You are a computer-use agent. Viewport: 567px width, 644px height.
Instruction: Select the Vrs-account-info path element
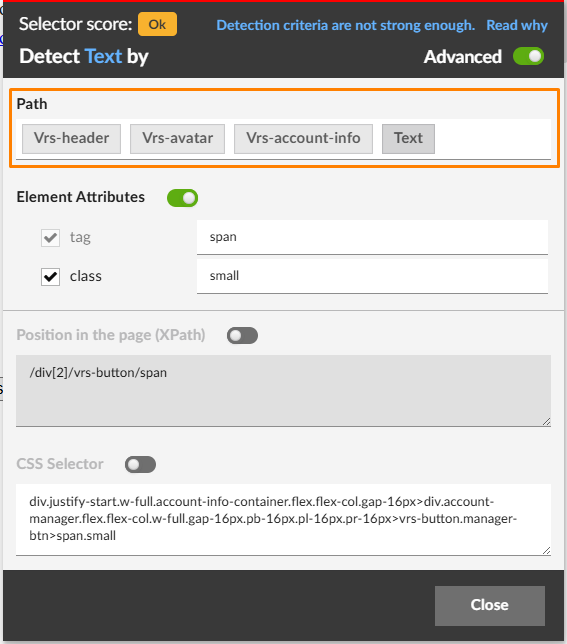(303, 139)
